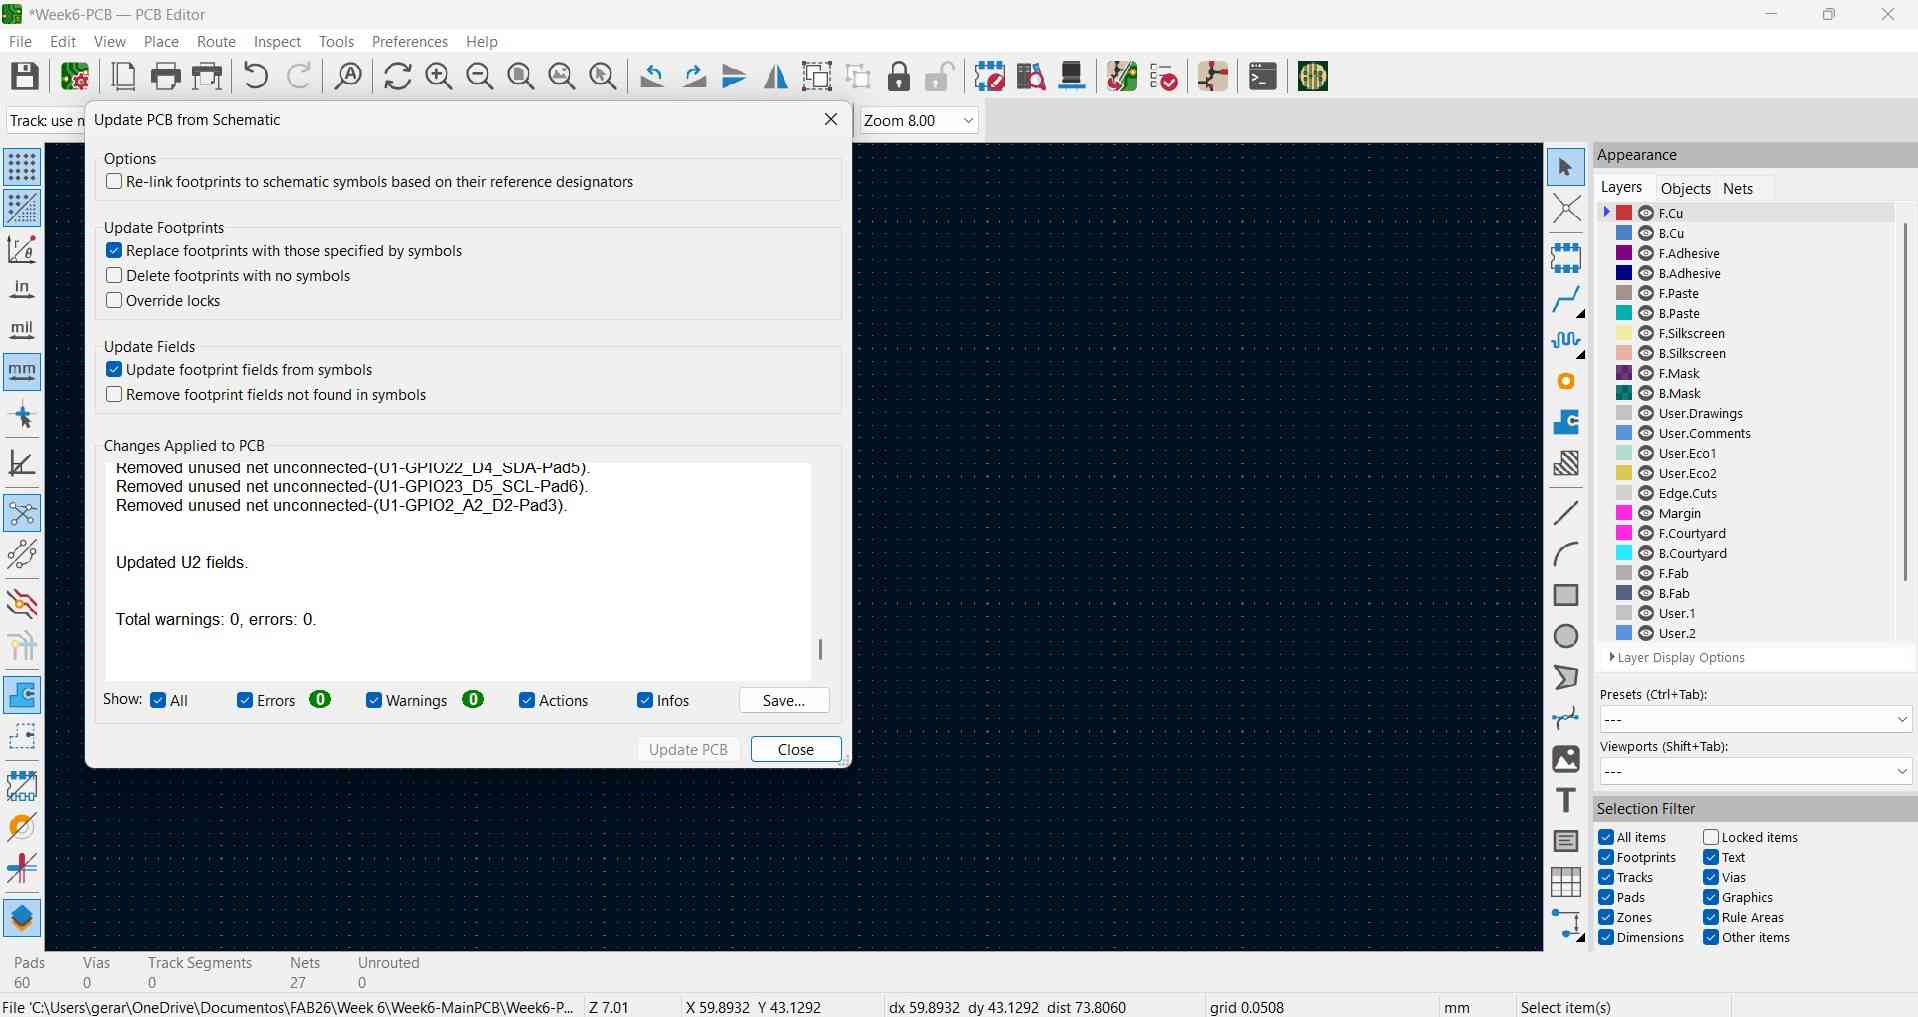Open the Track width dropdown
This screenshot has width=1918, height=1017.
pos(46,121)
